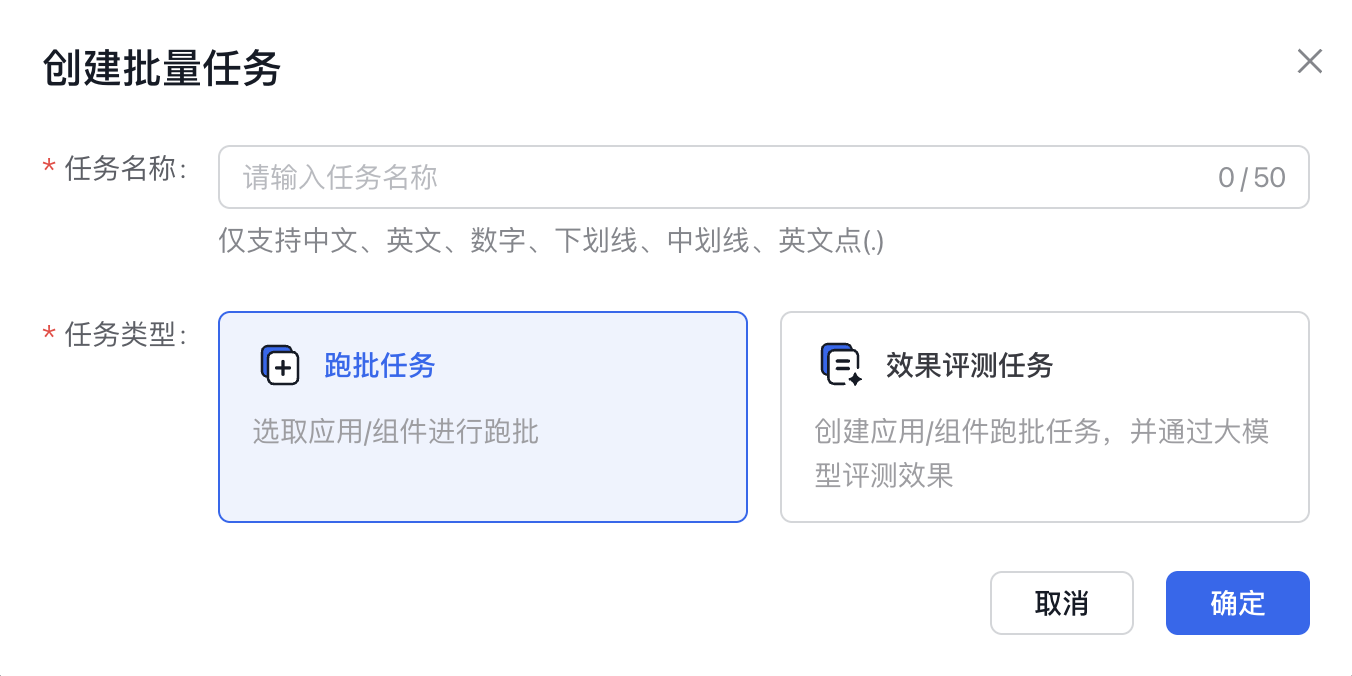Click the 创建批量任务 dialog title
This screenshot has width=1352, height=676.
(x=161, y=70)
